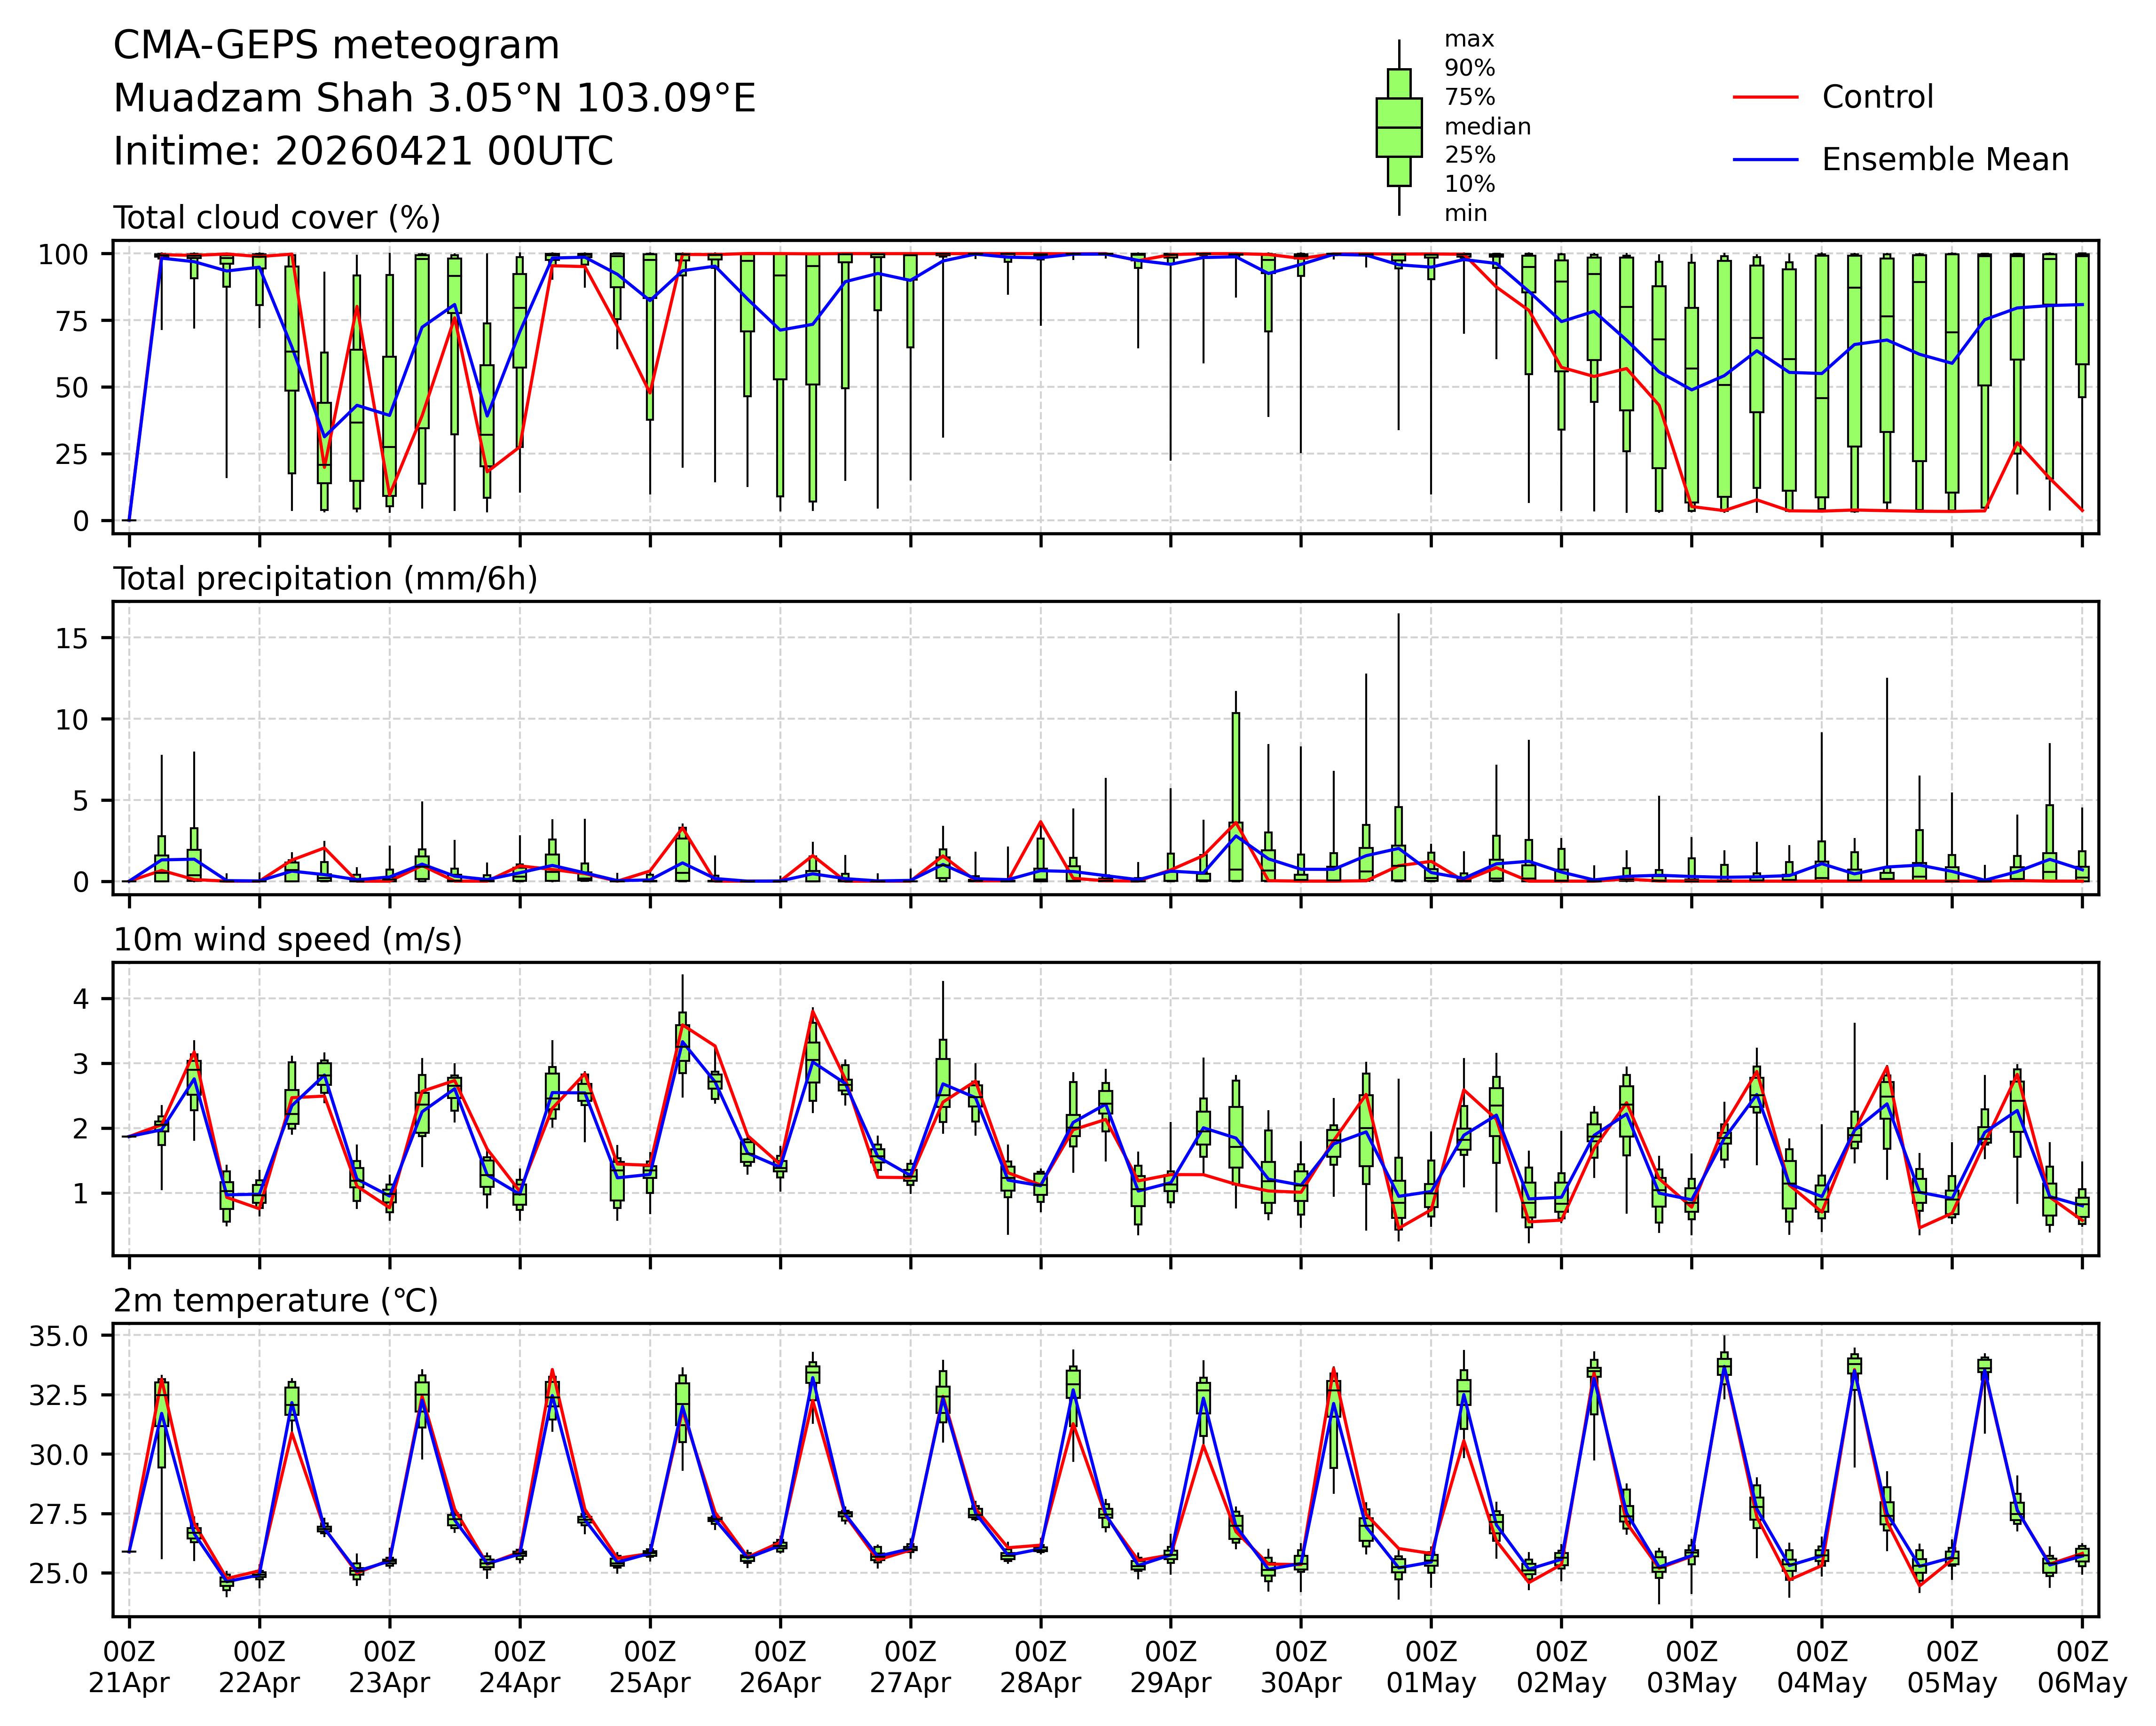The image size is (2156, 1726).
Task: Click the Total cloud cover panel title
Action: tap(277, 218)
